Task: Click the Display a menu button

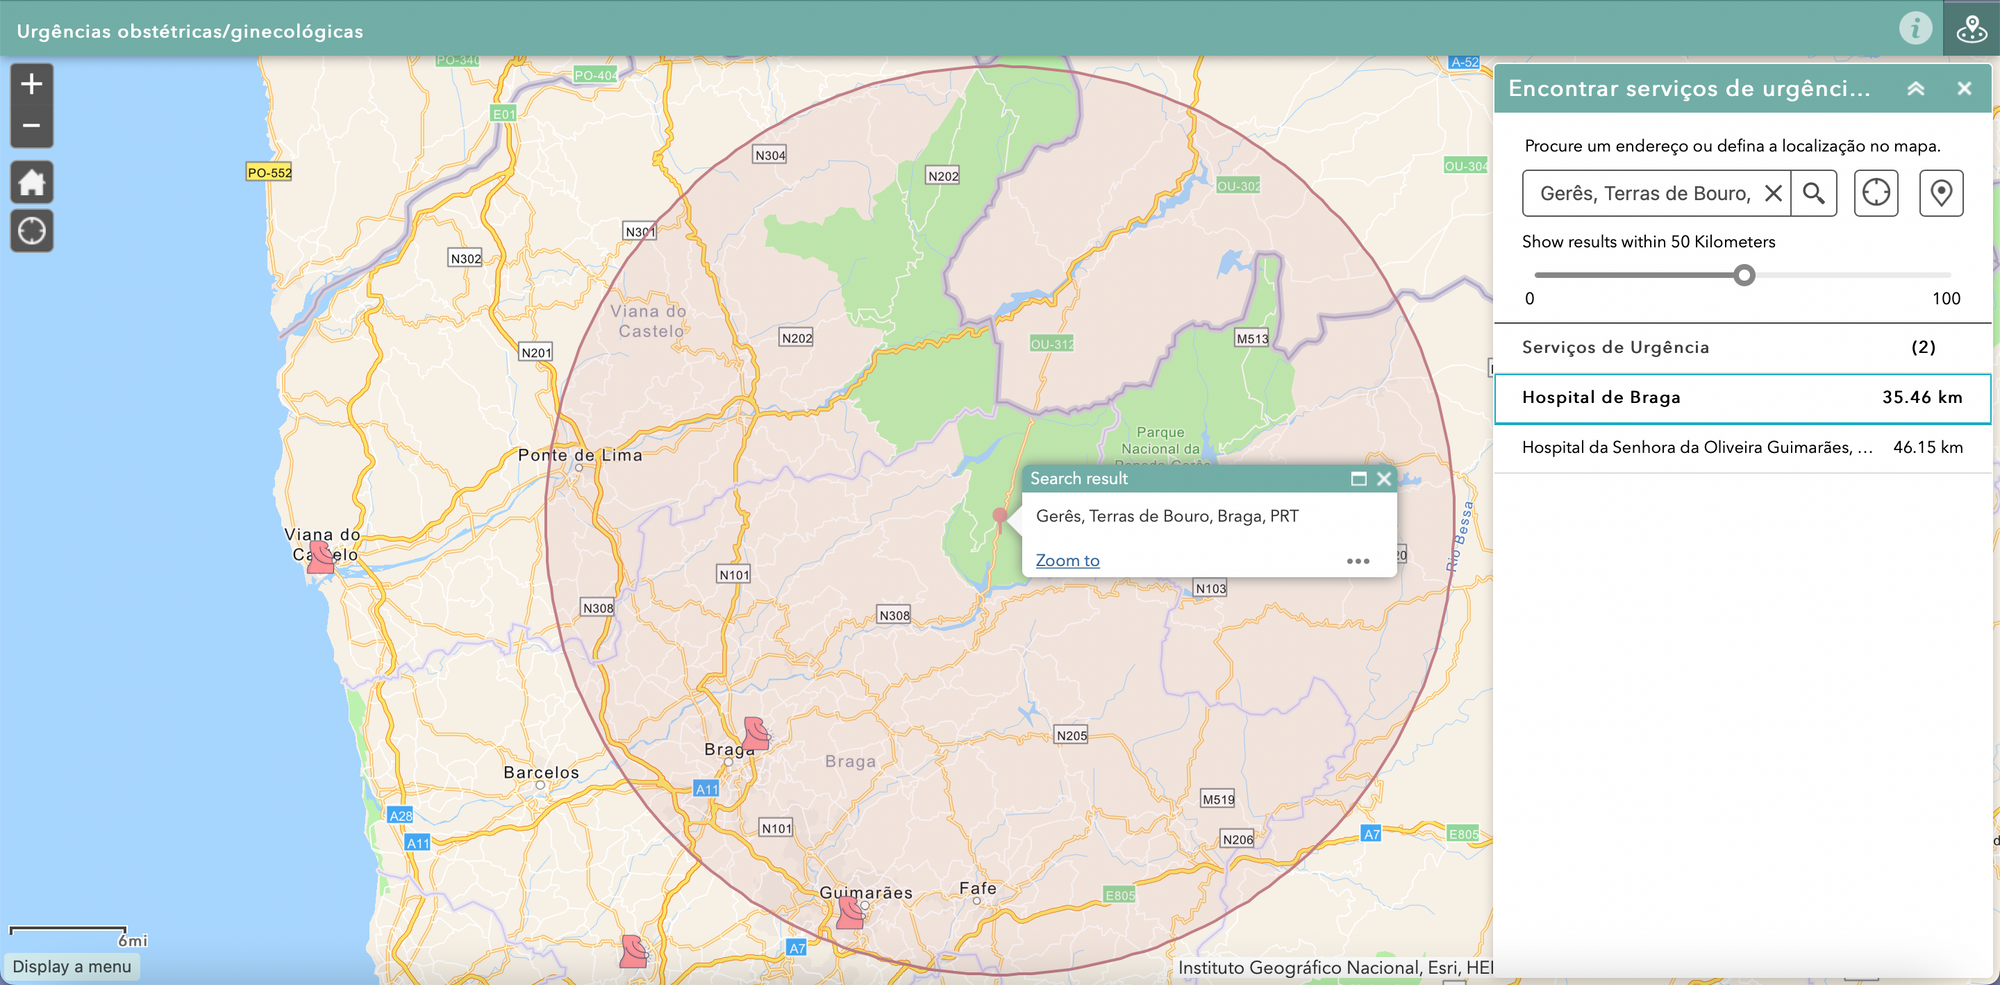Action: [x=72, y=967]
